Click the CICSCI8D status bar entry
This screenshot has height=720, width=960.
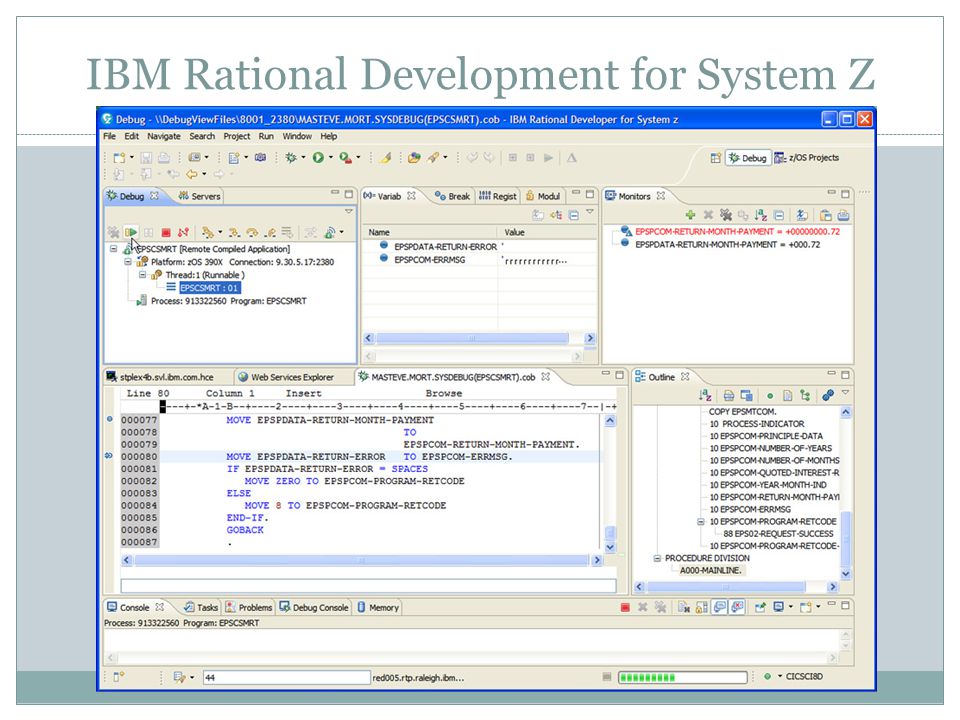[x=804, y=677]
